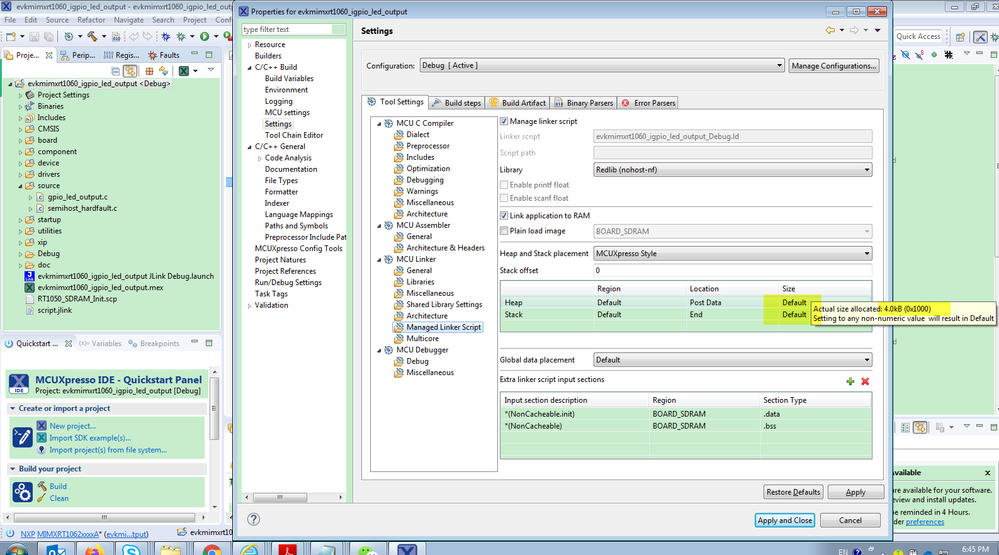Click the gpio_led_output.c file icon
The height and width of the screenshot is (555, 999).
coord(40,197)
